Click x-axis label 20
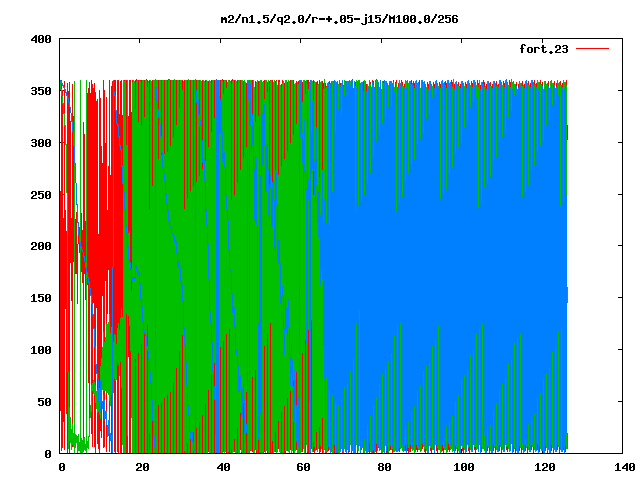The width and height of the screenshot is (640, 480). 142,467
